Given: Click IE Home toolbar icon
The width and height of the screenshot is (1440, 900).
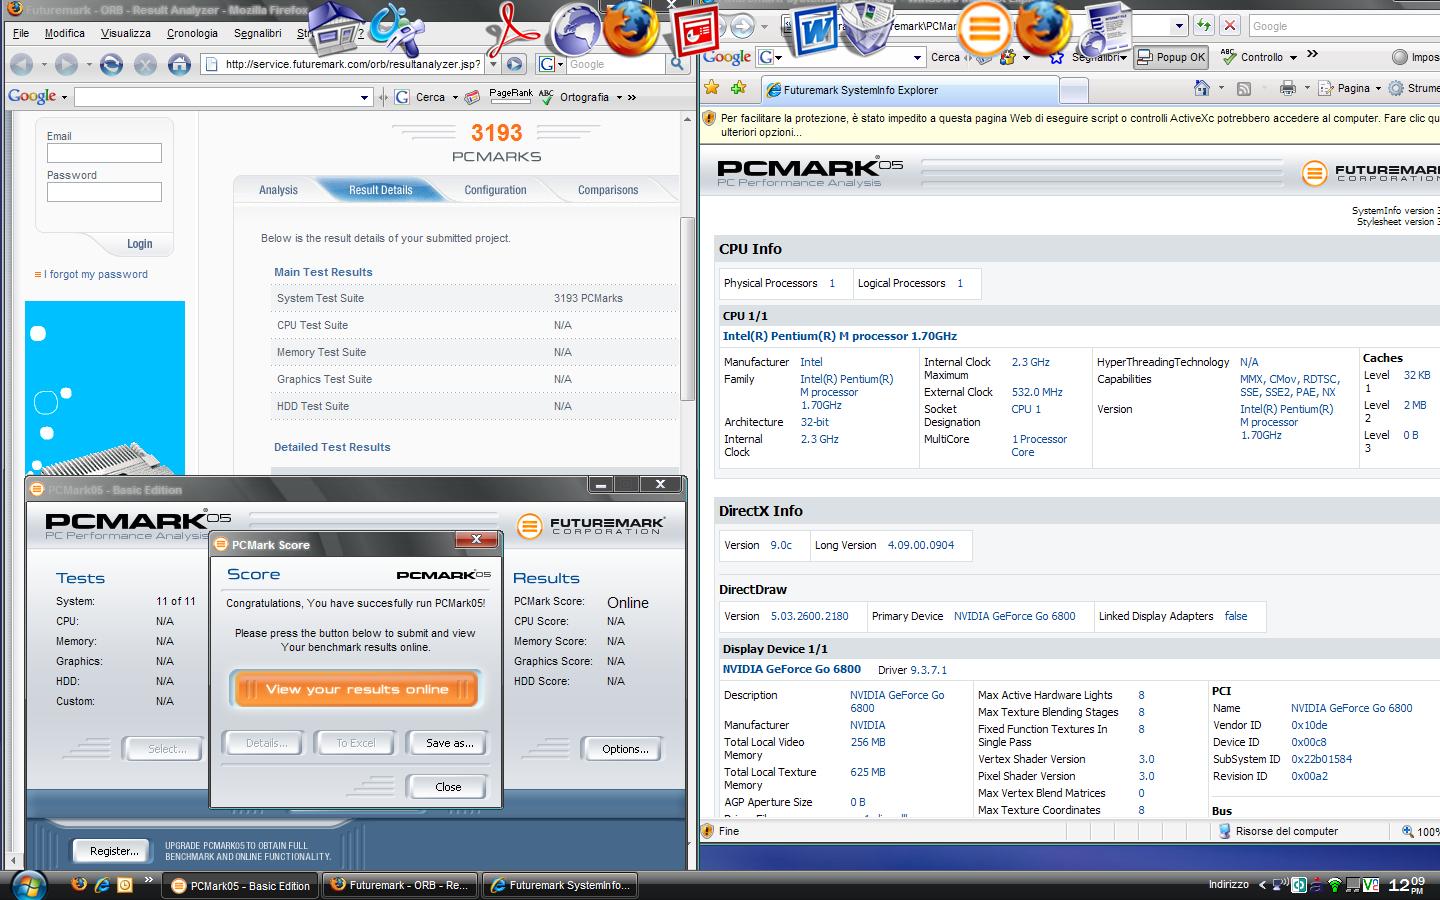Looking at the screenshot, I should pos(1202,88).
